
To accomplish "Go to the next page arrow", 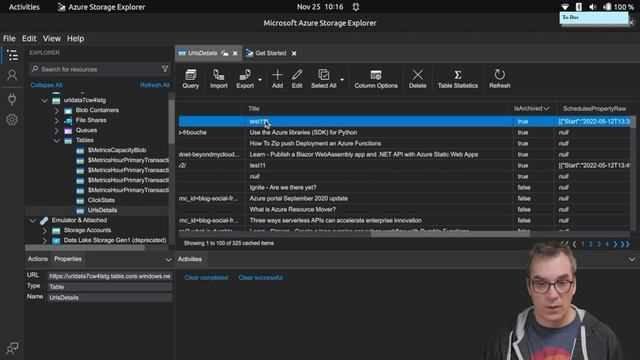I will 615,244.
